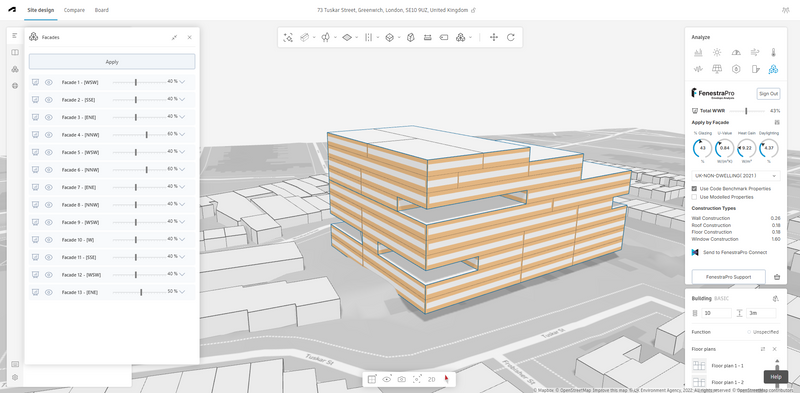
Task: Select the surface layer tool in the toolbar
Action: [347, 37]
